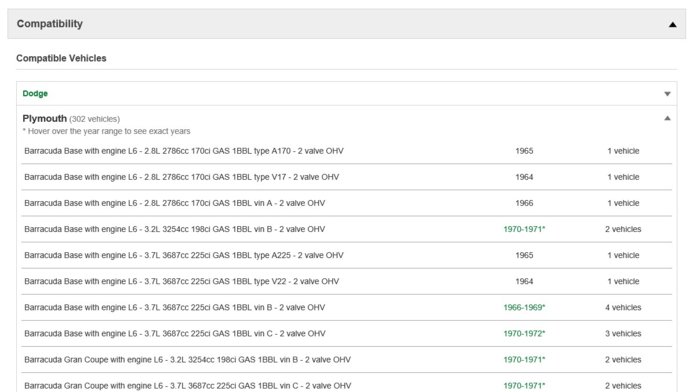
Task: Click the (302 vehicles) count label
Action: tap(95, 119)
